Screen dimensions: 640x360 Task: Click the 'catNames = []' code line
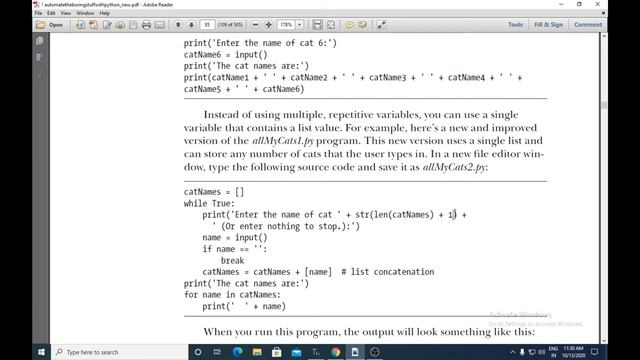(214, 192)
